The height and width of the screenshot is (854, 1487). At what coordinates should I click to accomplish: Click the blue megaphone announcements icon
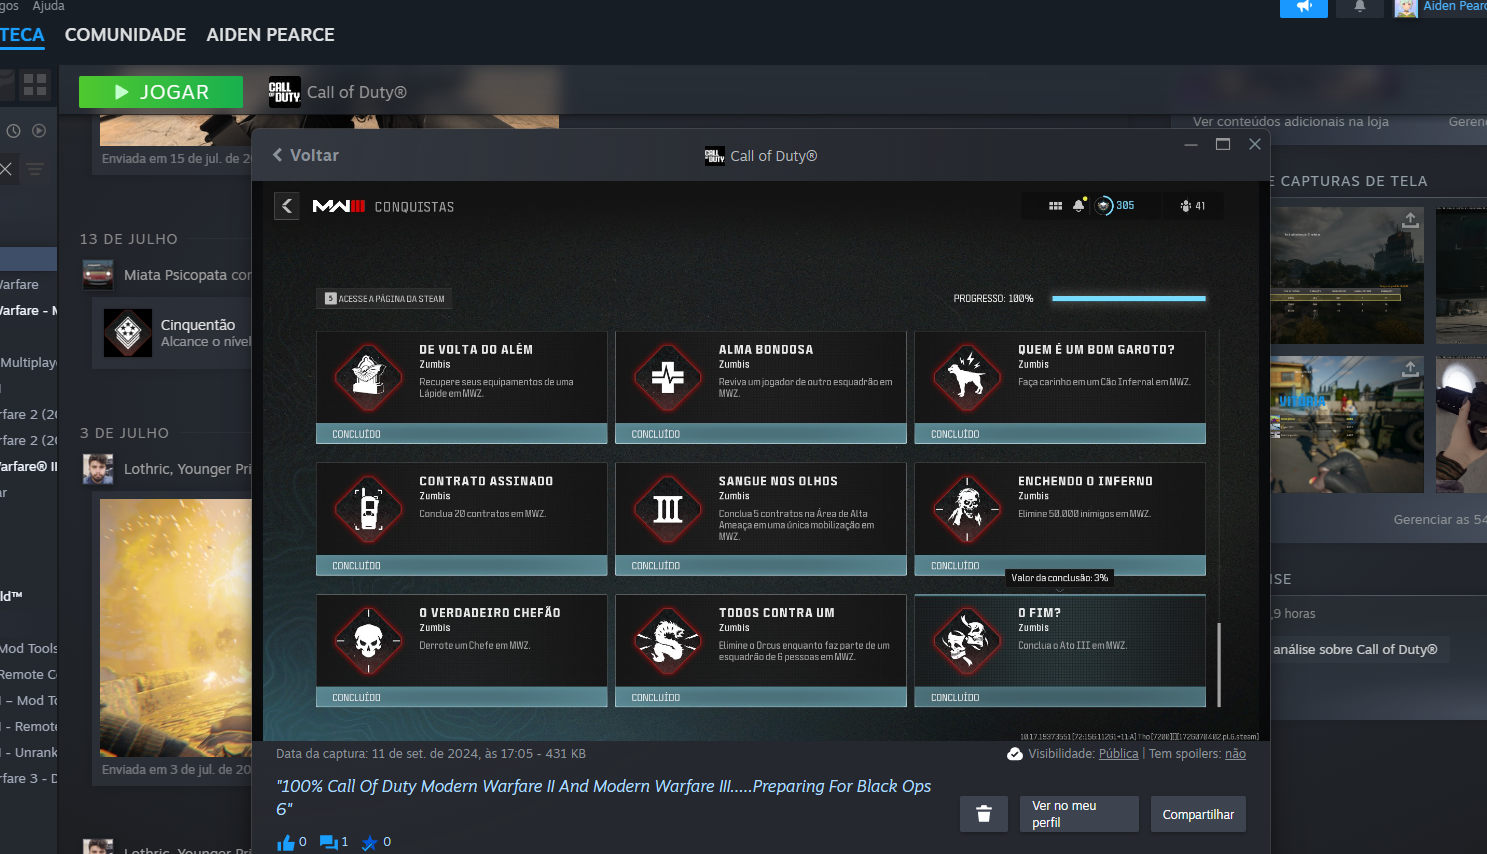pos(1304,7)
